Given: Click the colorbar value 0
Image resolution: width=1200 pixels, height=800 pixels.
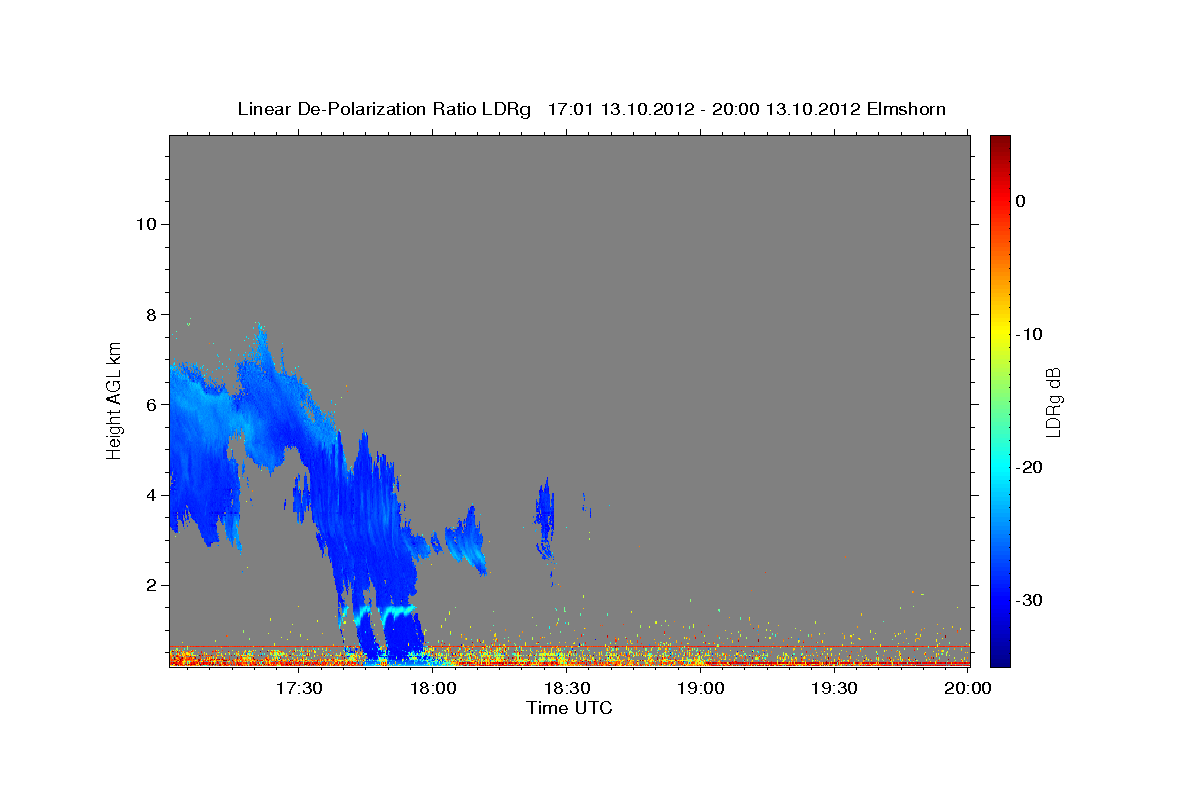Looking at the screenshot, I should coord(1020,201).
